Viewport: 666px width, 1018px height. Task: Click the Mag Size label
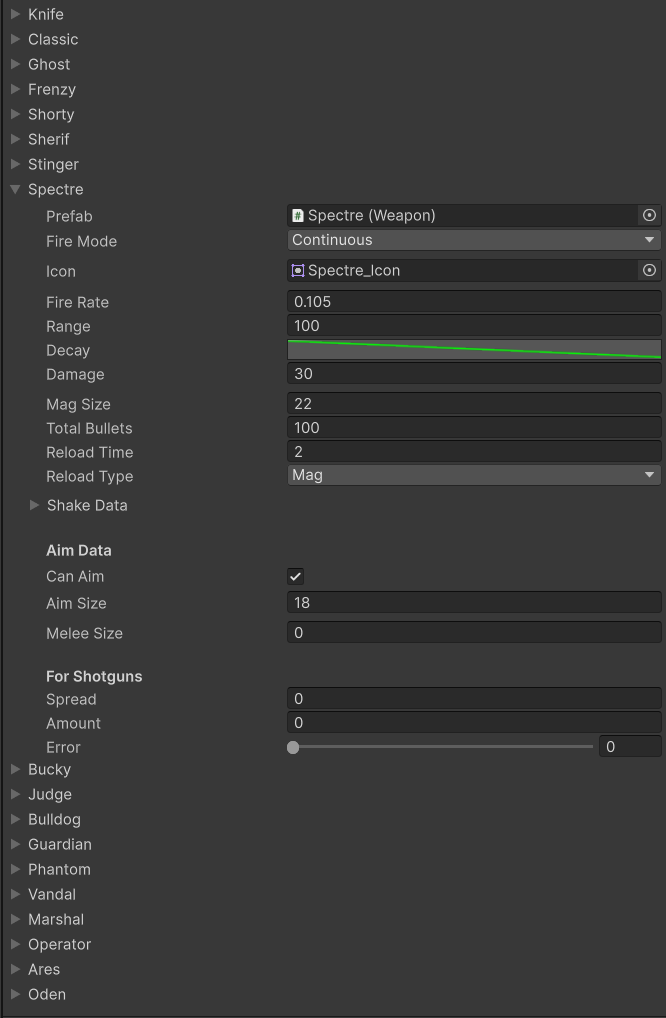pos(78,404)
